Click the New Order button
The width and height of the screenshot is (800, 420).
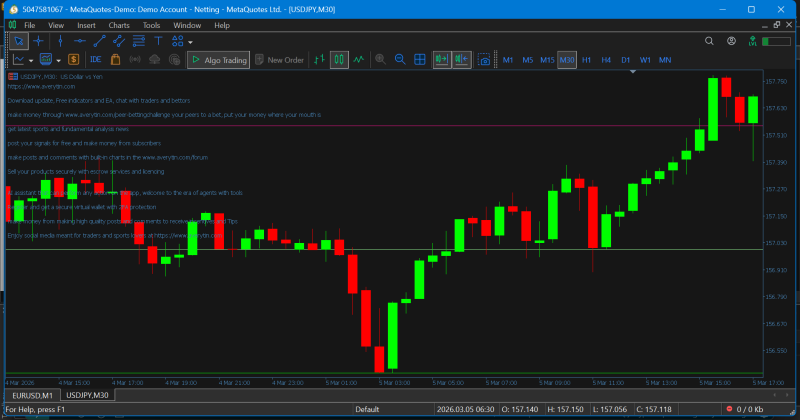point(279,60)
